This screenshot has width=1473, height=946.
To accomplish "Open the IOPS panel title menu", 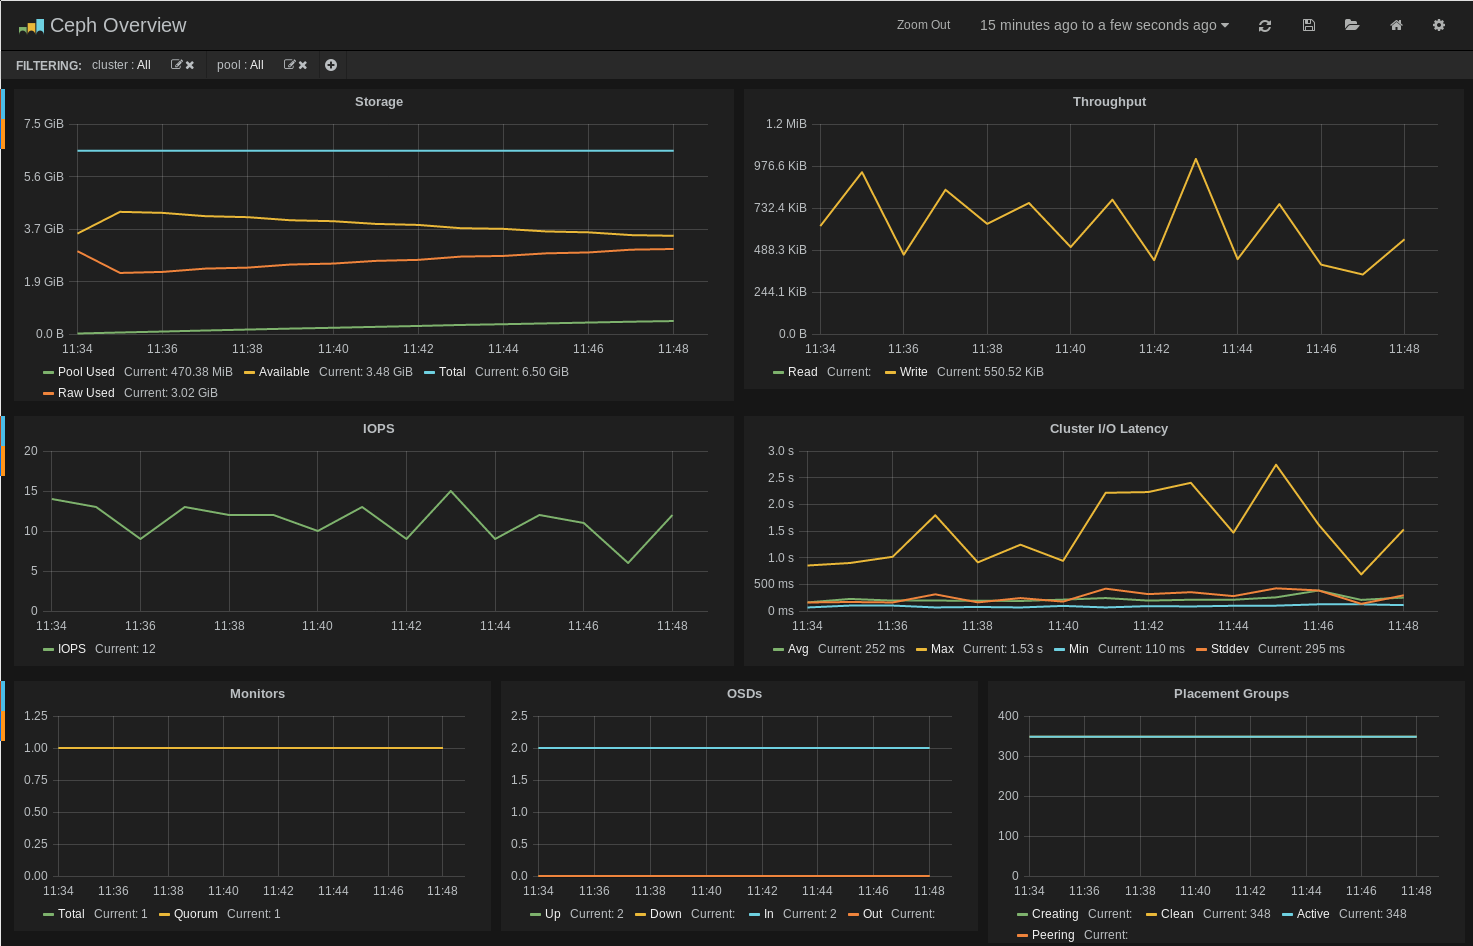I will pos(379,429).
